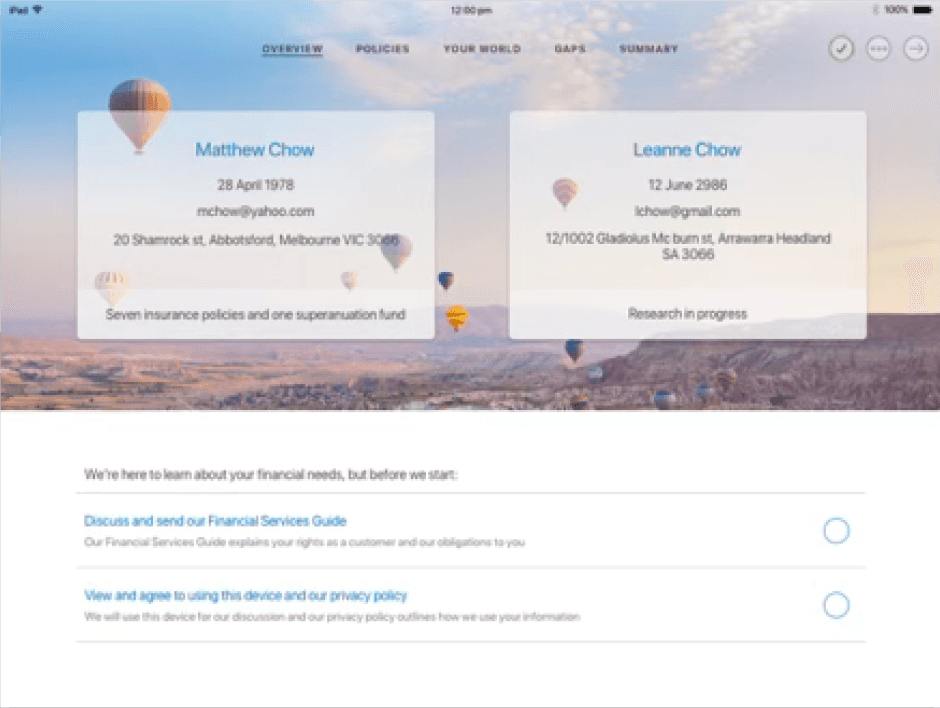
Task: Open Leanne Chow's profile name
Action: tap(687, 149)
